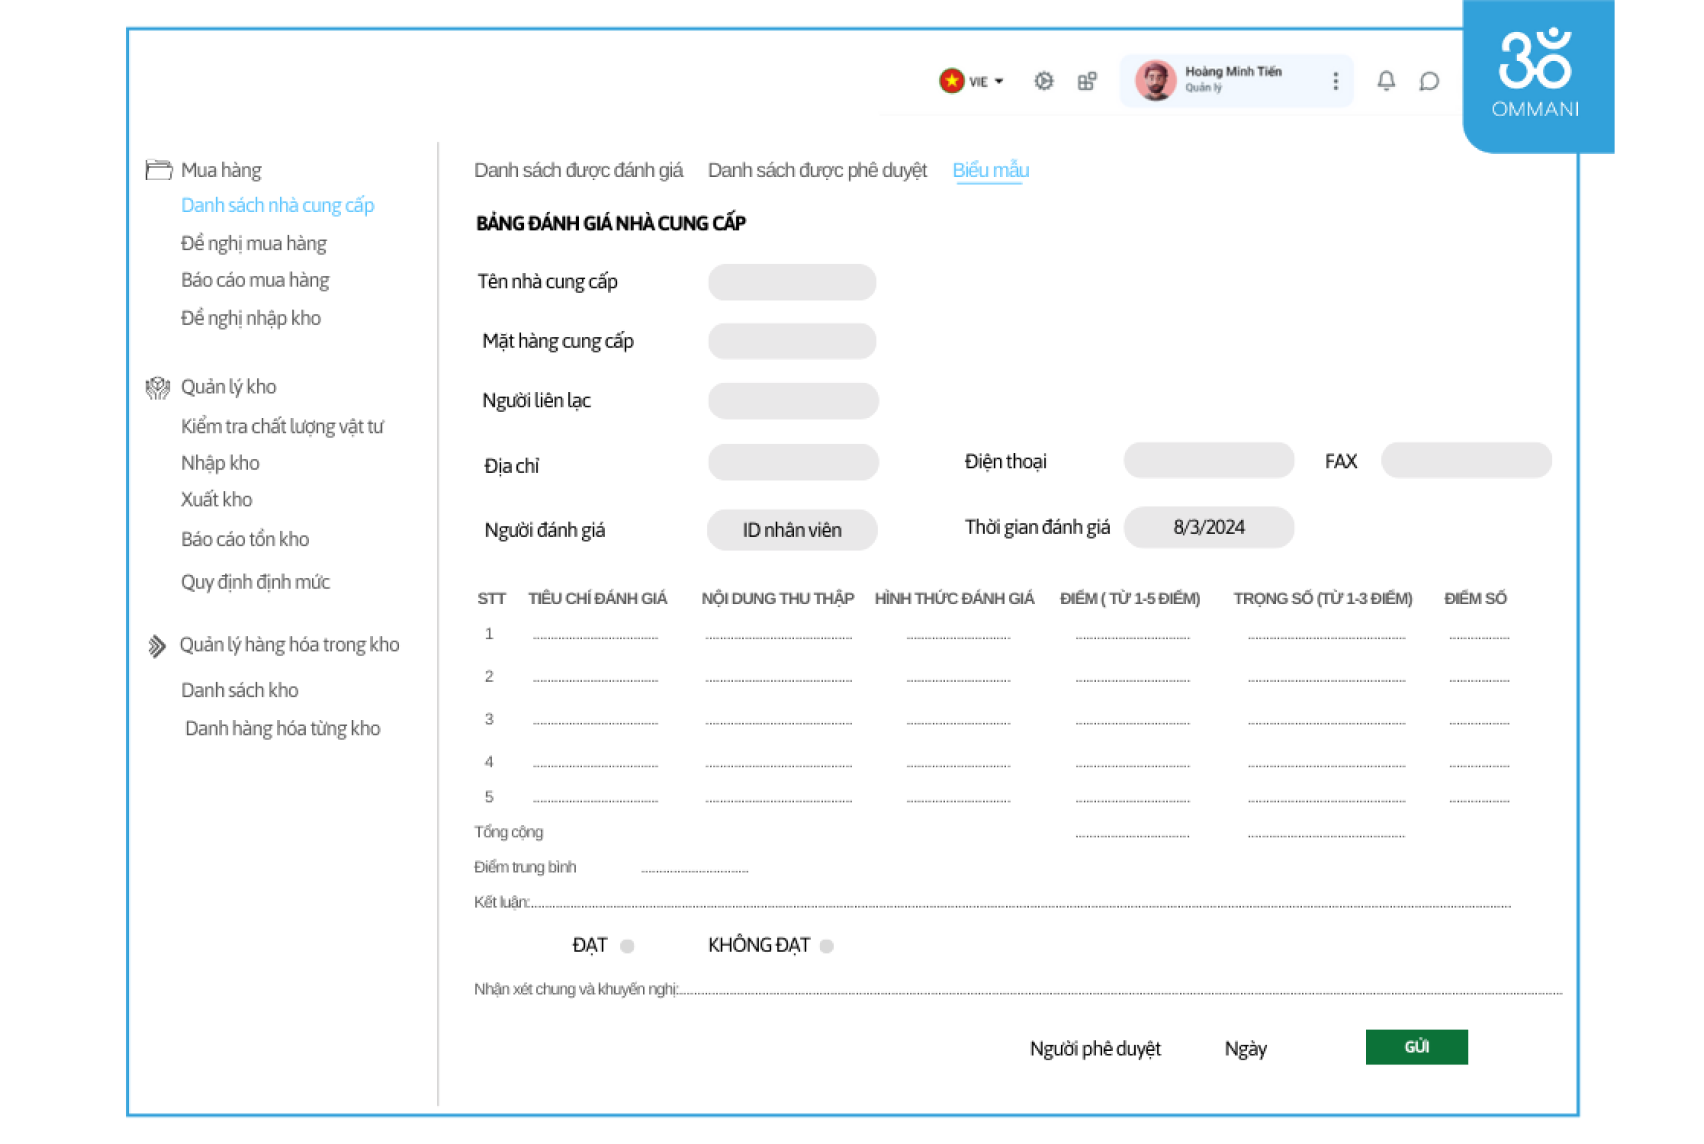Expand the Quản lý hàng hóa trong kho section
This screenshot has width=1704, height=1144.
point(288,645)
